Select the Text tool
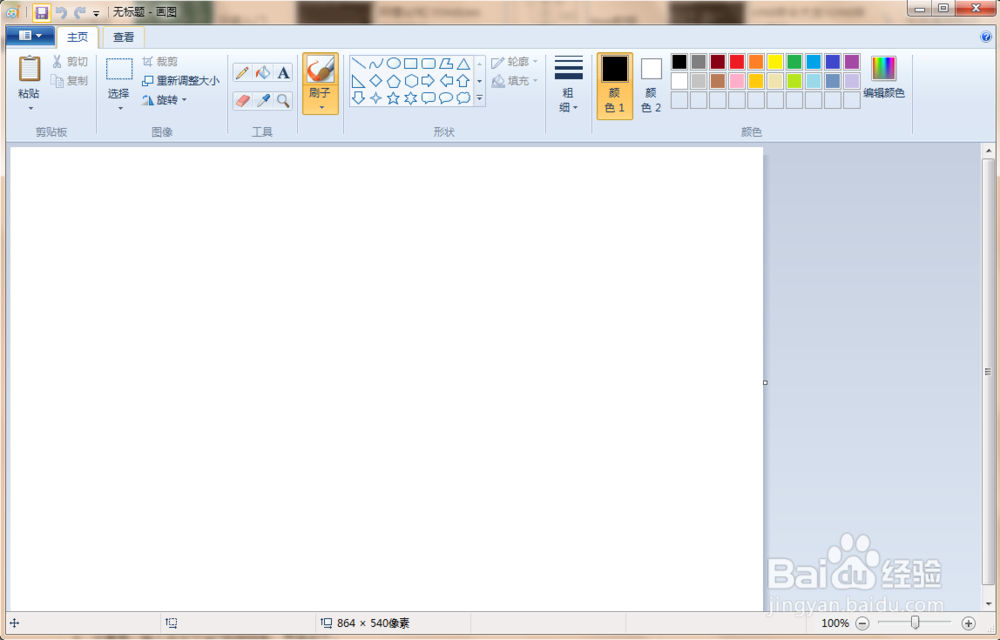 (283, 73)
